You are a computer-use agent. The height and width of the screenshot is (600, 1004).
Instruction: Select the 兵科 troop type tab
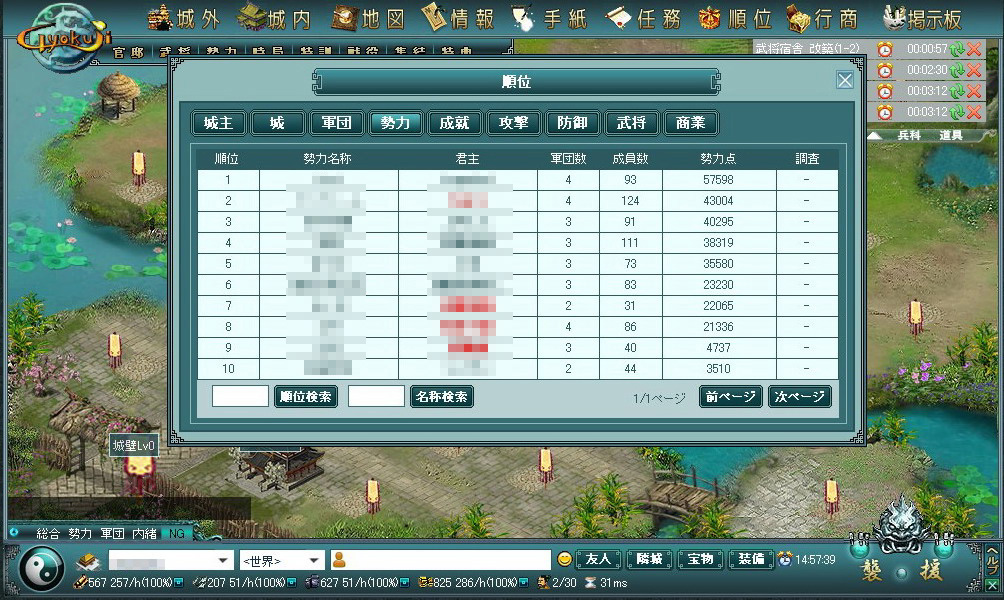tap(909, 135)
